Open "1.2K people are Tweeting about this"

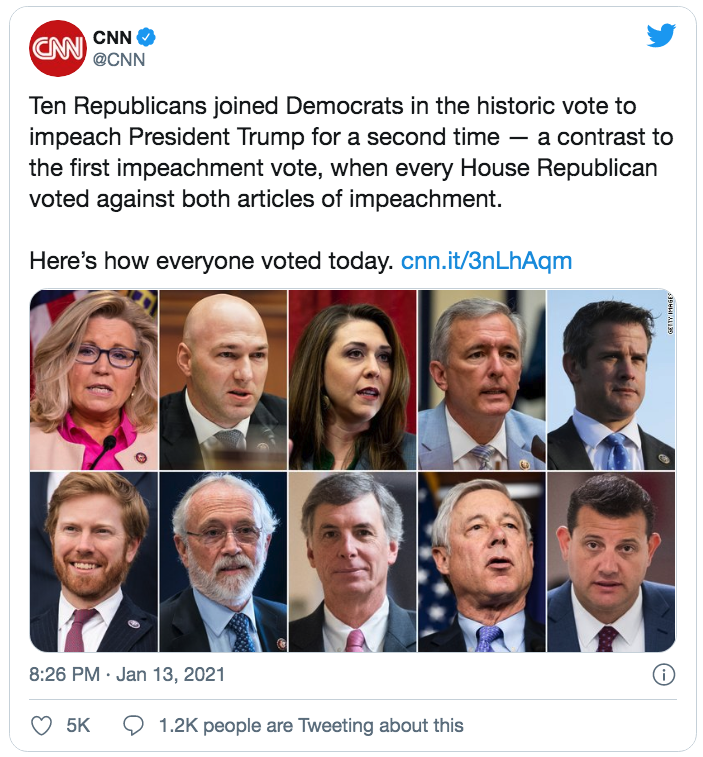click(x=311, y=725)
